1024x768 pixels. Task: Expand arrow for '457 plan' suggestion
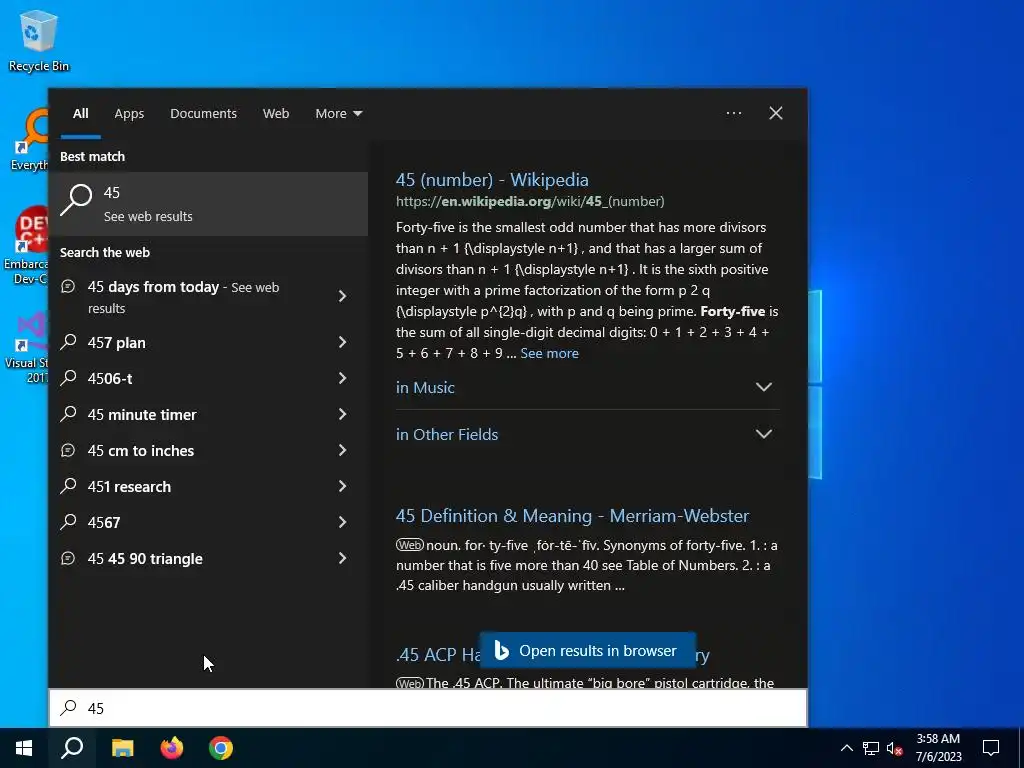[342, 342]
